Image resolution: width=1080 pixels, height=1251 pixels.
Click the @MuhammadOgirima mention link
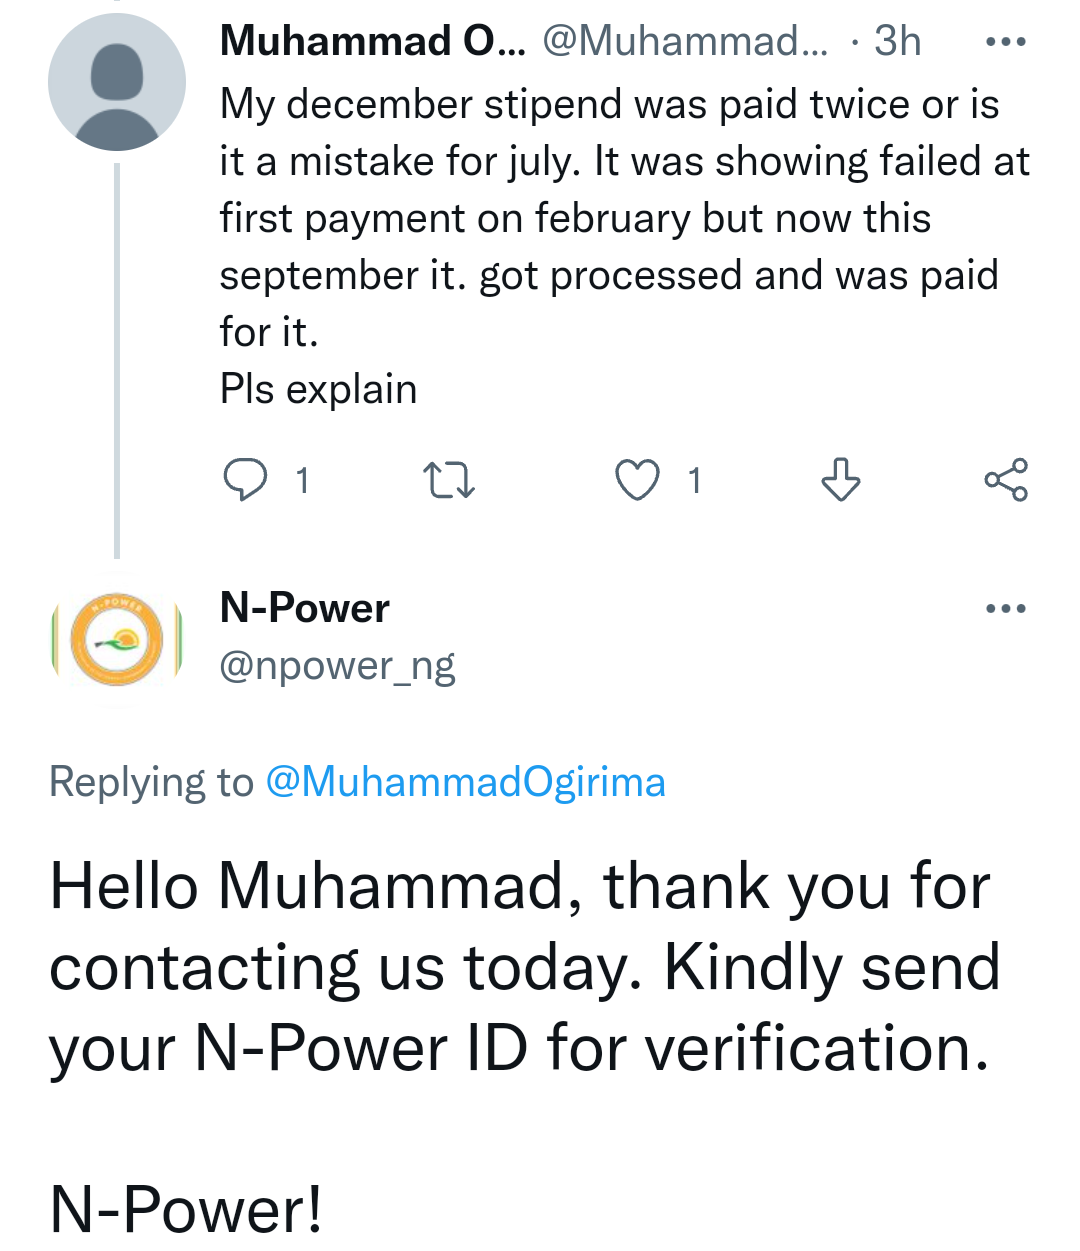[465, 782]
